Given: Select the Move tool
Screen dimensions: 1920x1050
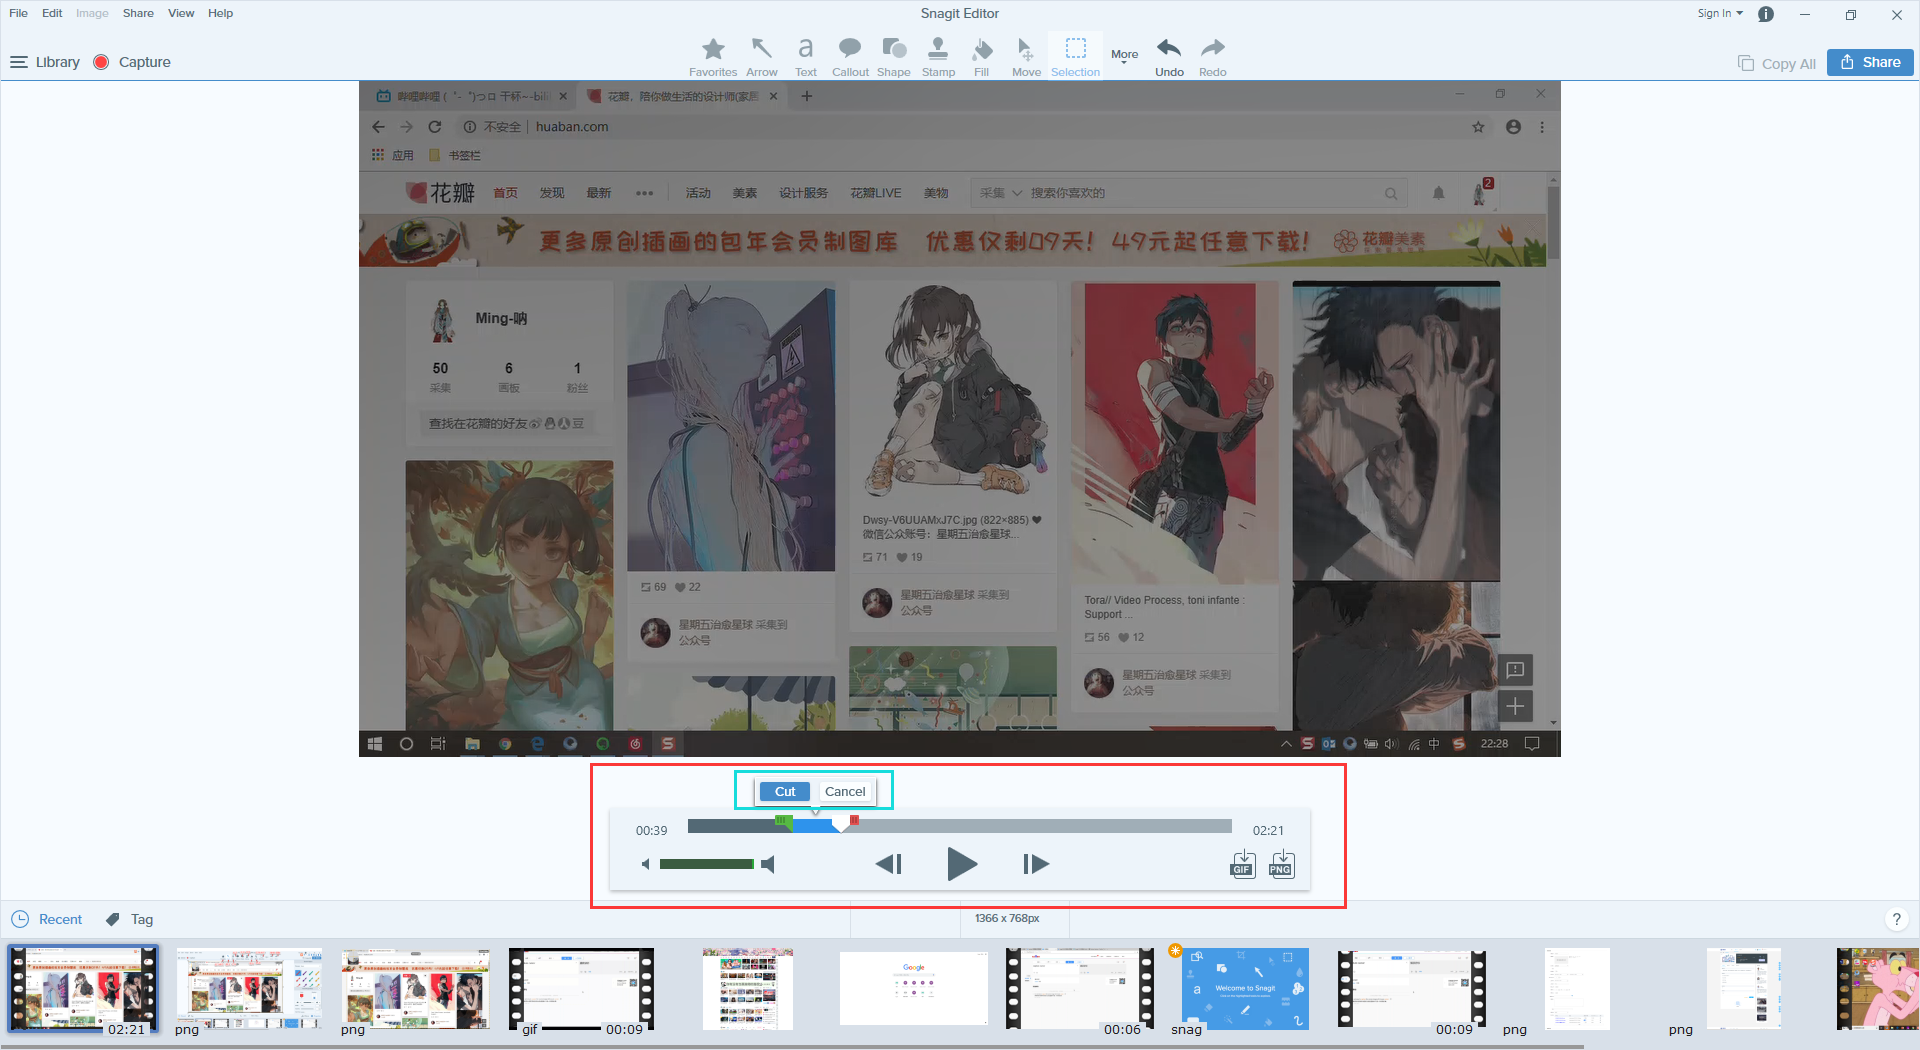Looking at the screenshot, I should (1026, 56).
